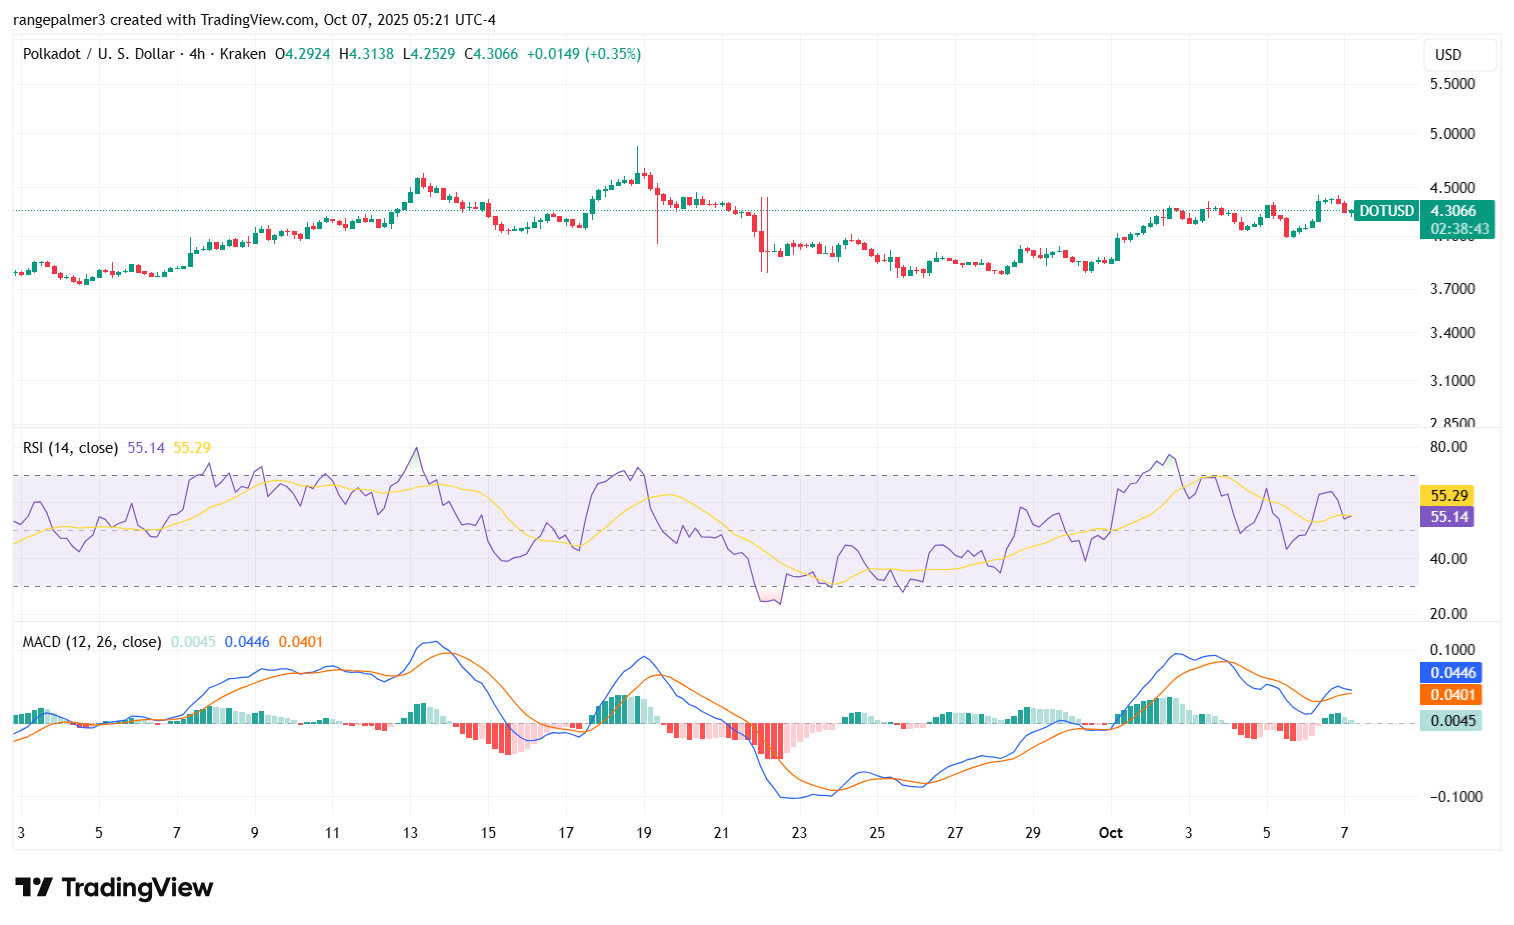Click the purple 55.14 RSI axis badge
1514x925 pixels.
pyautogui.click(x=1449, y=517)
